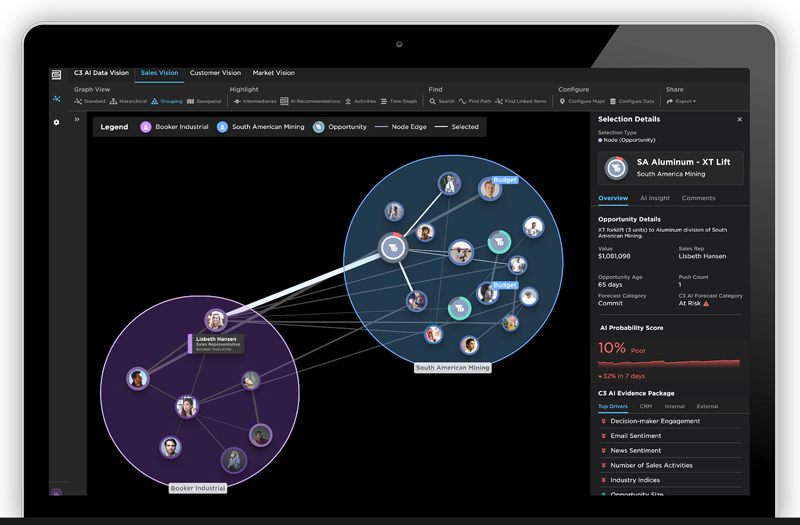Open the AI Insight tab
The height and width of the screenshot is (525, 800).
(x=655, y=198)
